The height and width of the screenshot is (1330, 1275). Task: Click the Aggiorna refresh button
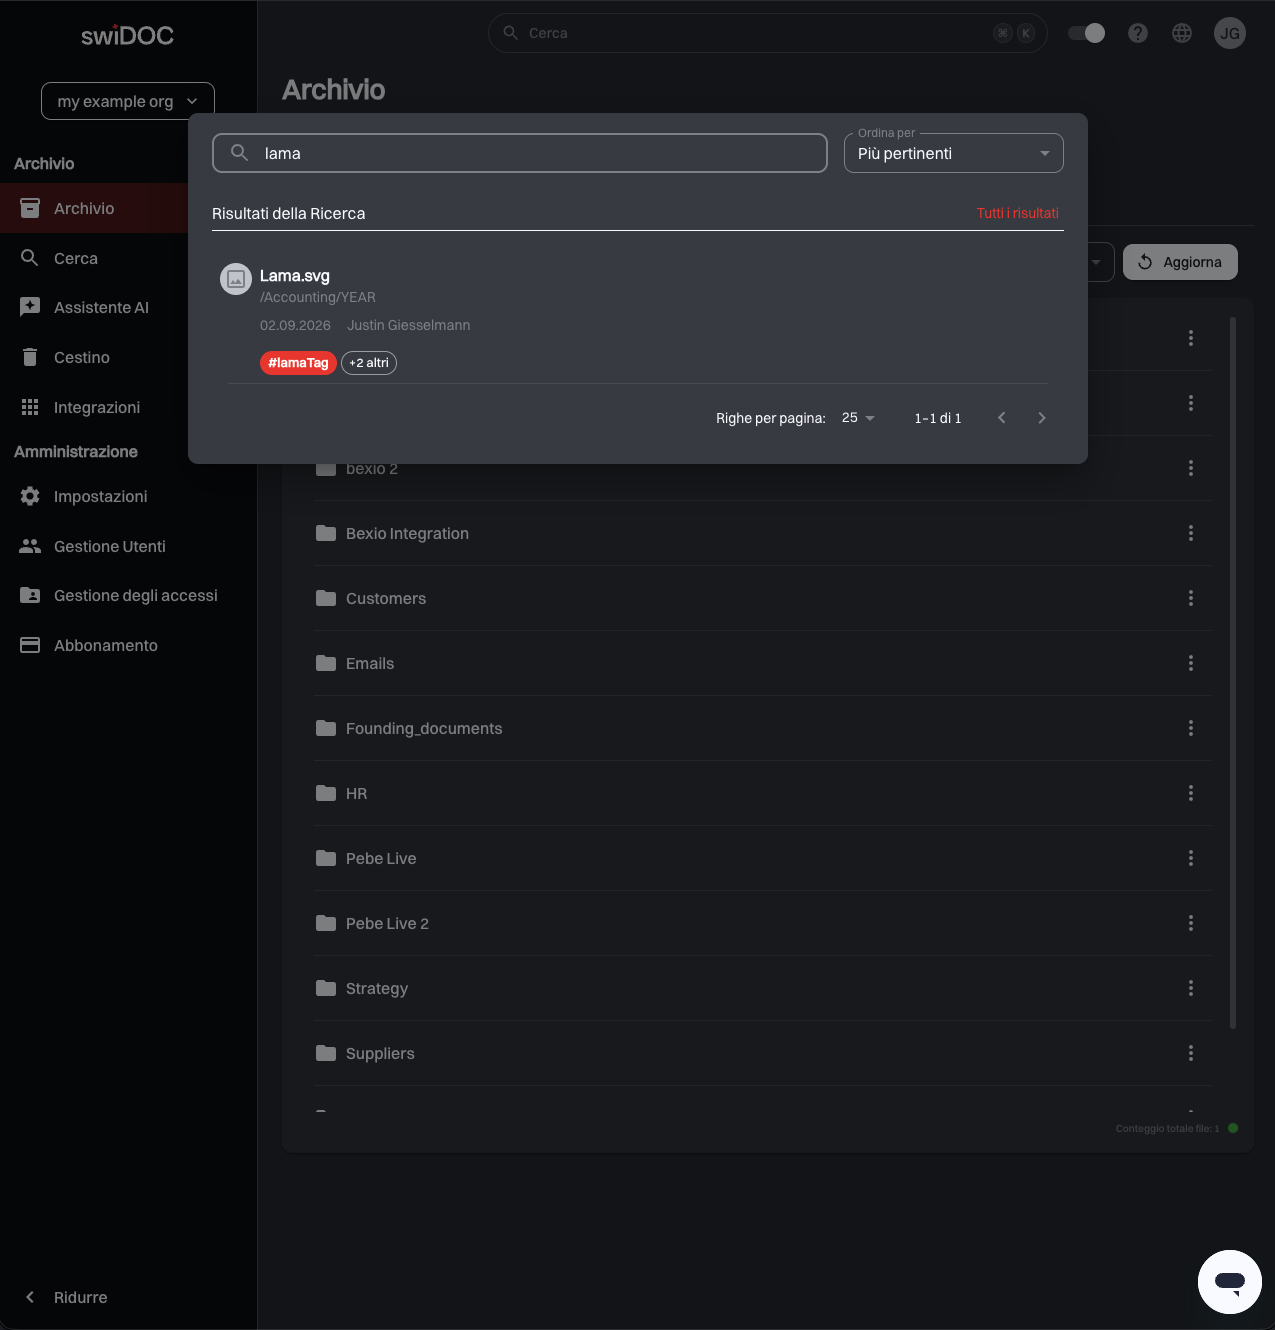pos(1180,262)
